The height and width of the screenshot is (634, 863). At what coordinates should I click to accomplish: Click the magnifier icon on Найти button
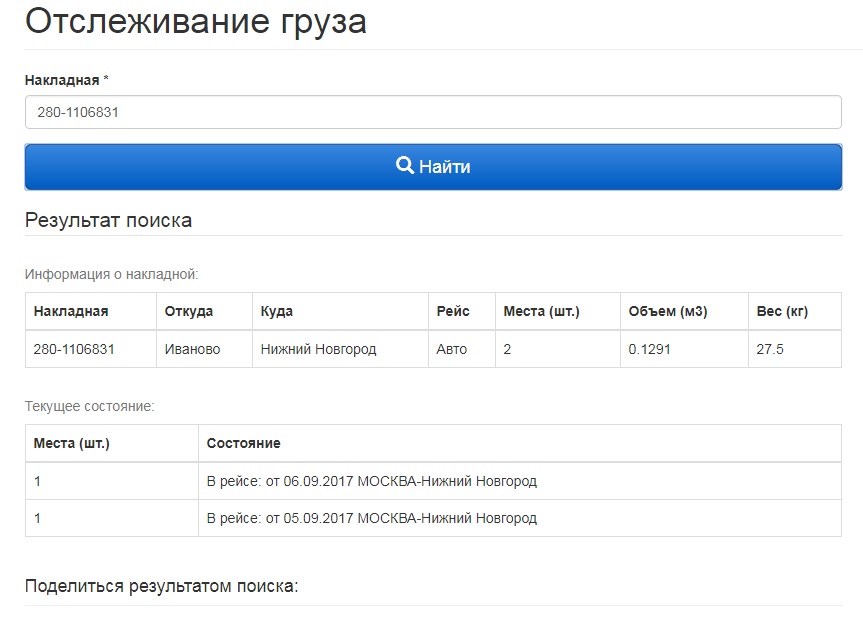point(405,166)
